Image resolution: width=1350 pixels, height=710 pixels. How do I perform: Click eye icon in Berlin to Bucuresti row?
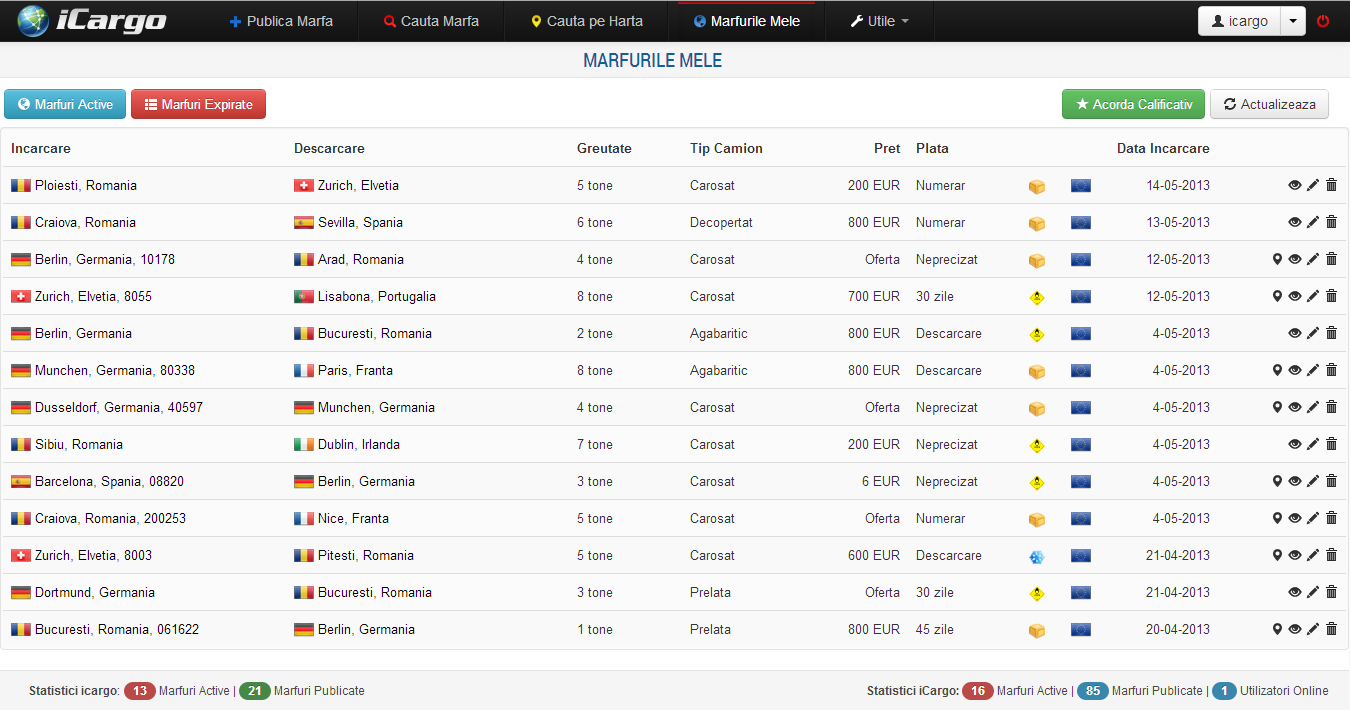pos(1295,333)
